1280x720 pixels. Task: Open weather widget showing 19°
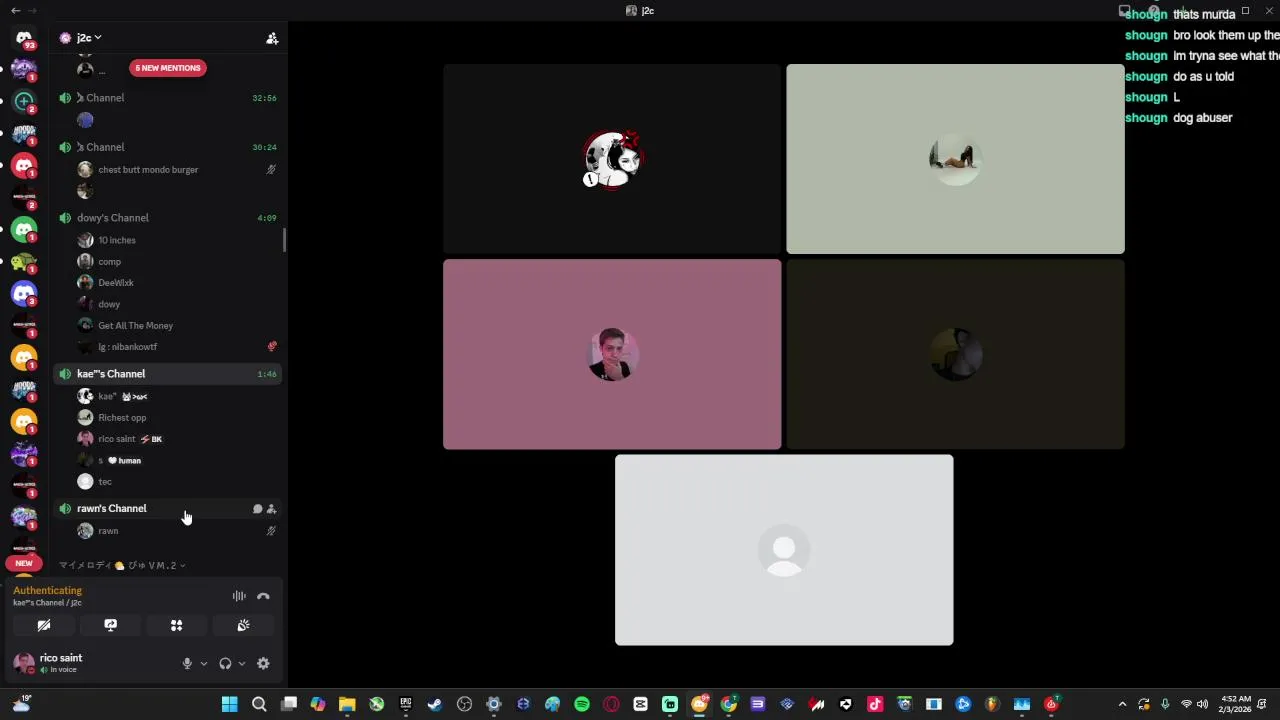[22, 704]
